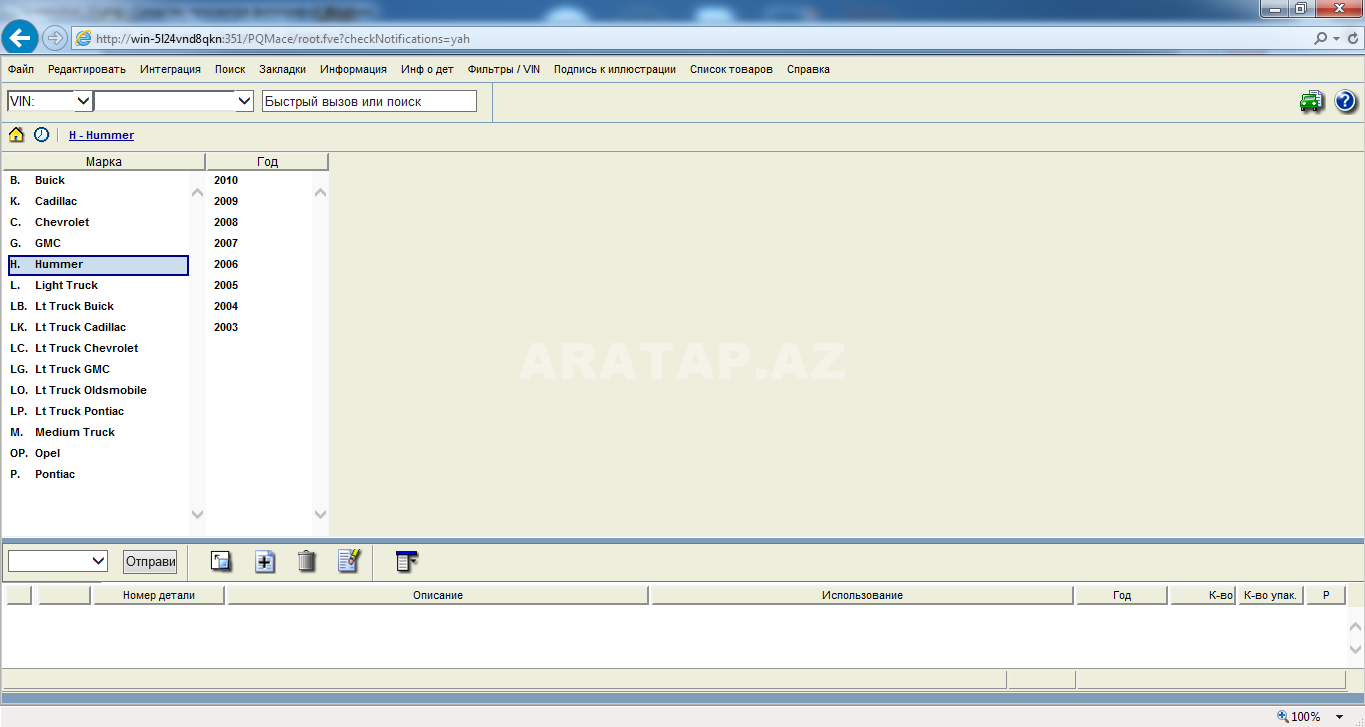
Task: Select Light Truck in the Марка list
Action: coord(98,285)
